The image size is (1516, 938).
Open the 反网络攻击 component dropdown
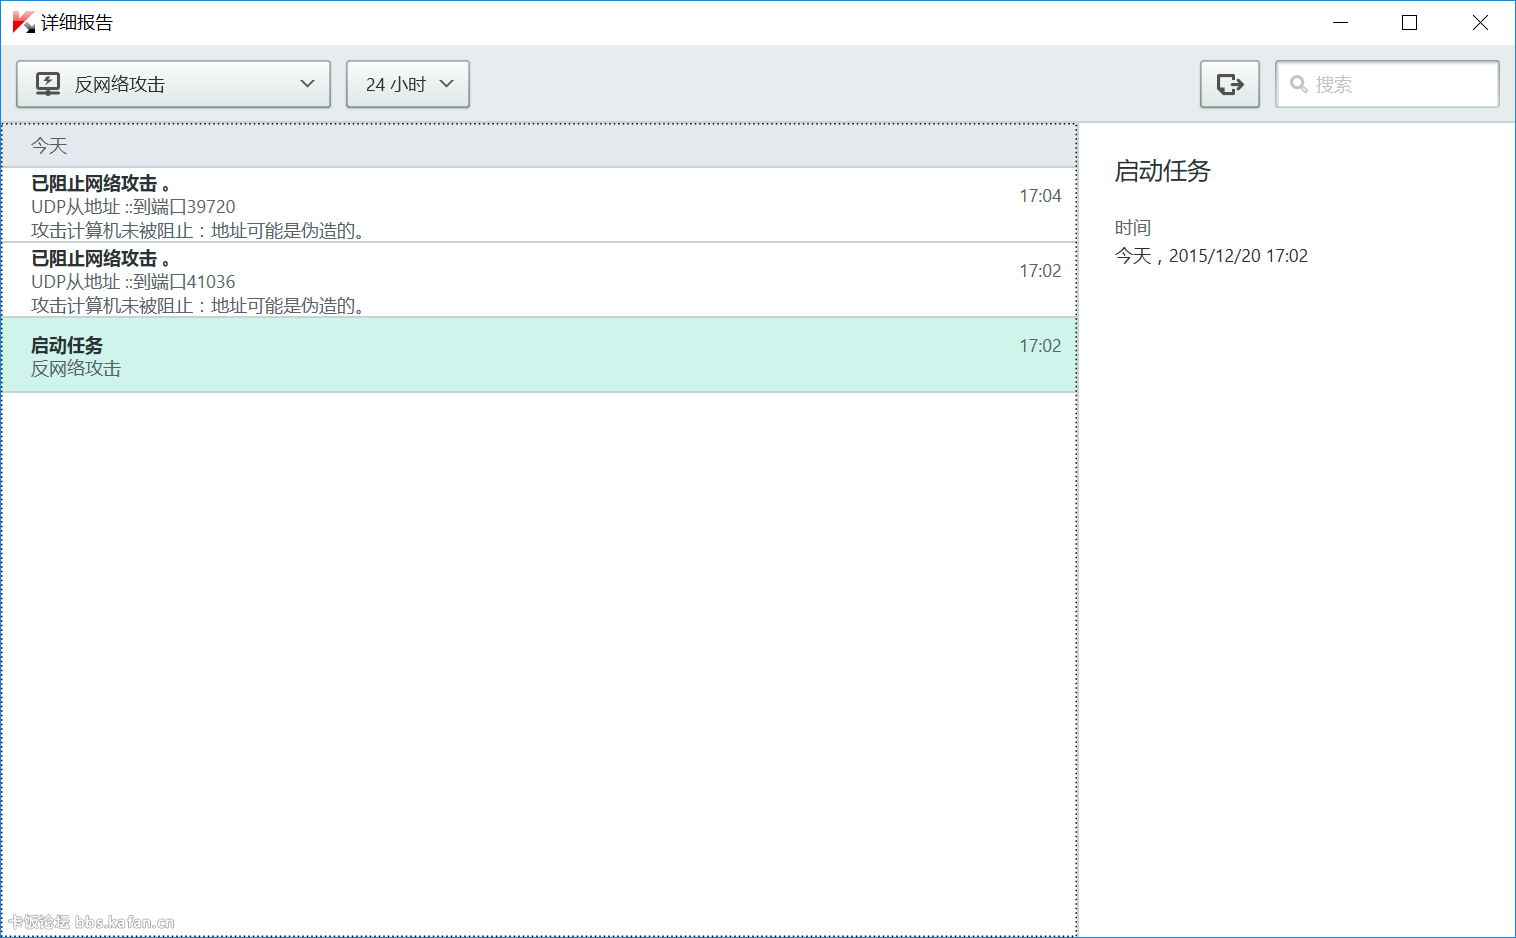coord(173,84)
